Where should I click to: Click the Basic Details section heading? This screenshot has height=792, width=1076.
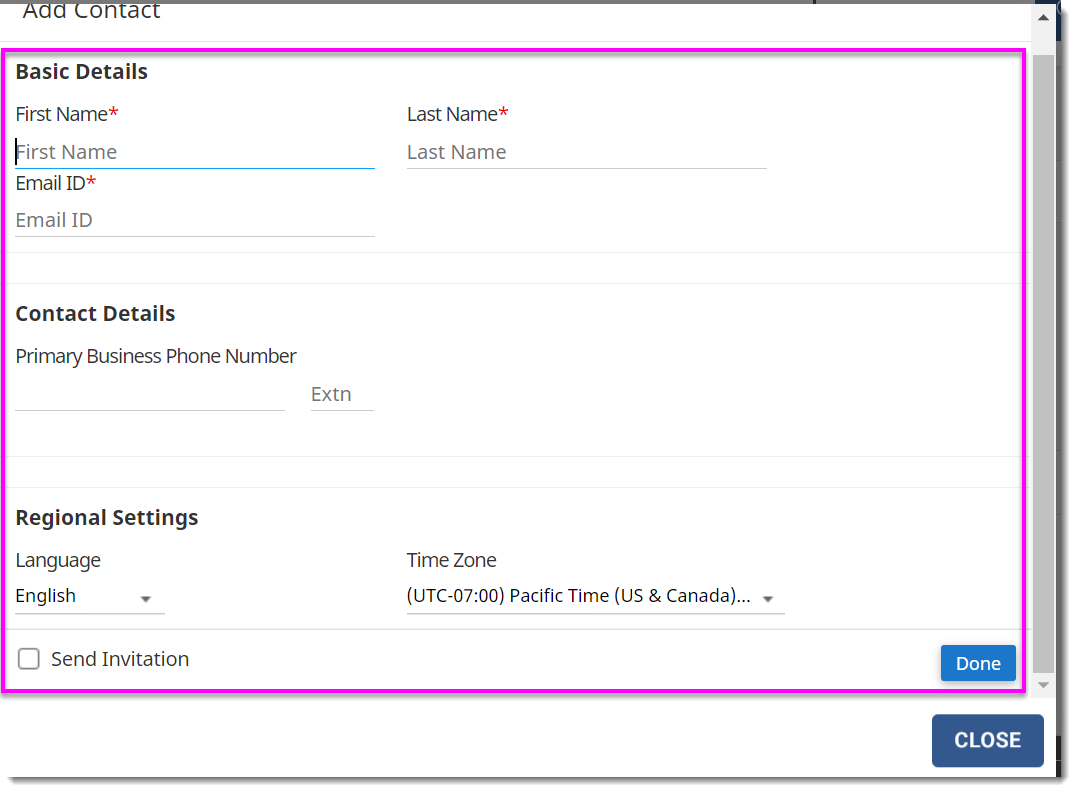tap(81, 71)
